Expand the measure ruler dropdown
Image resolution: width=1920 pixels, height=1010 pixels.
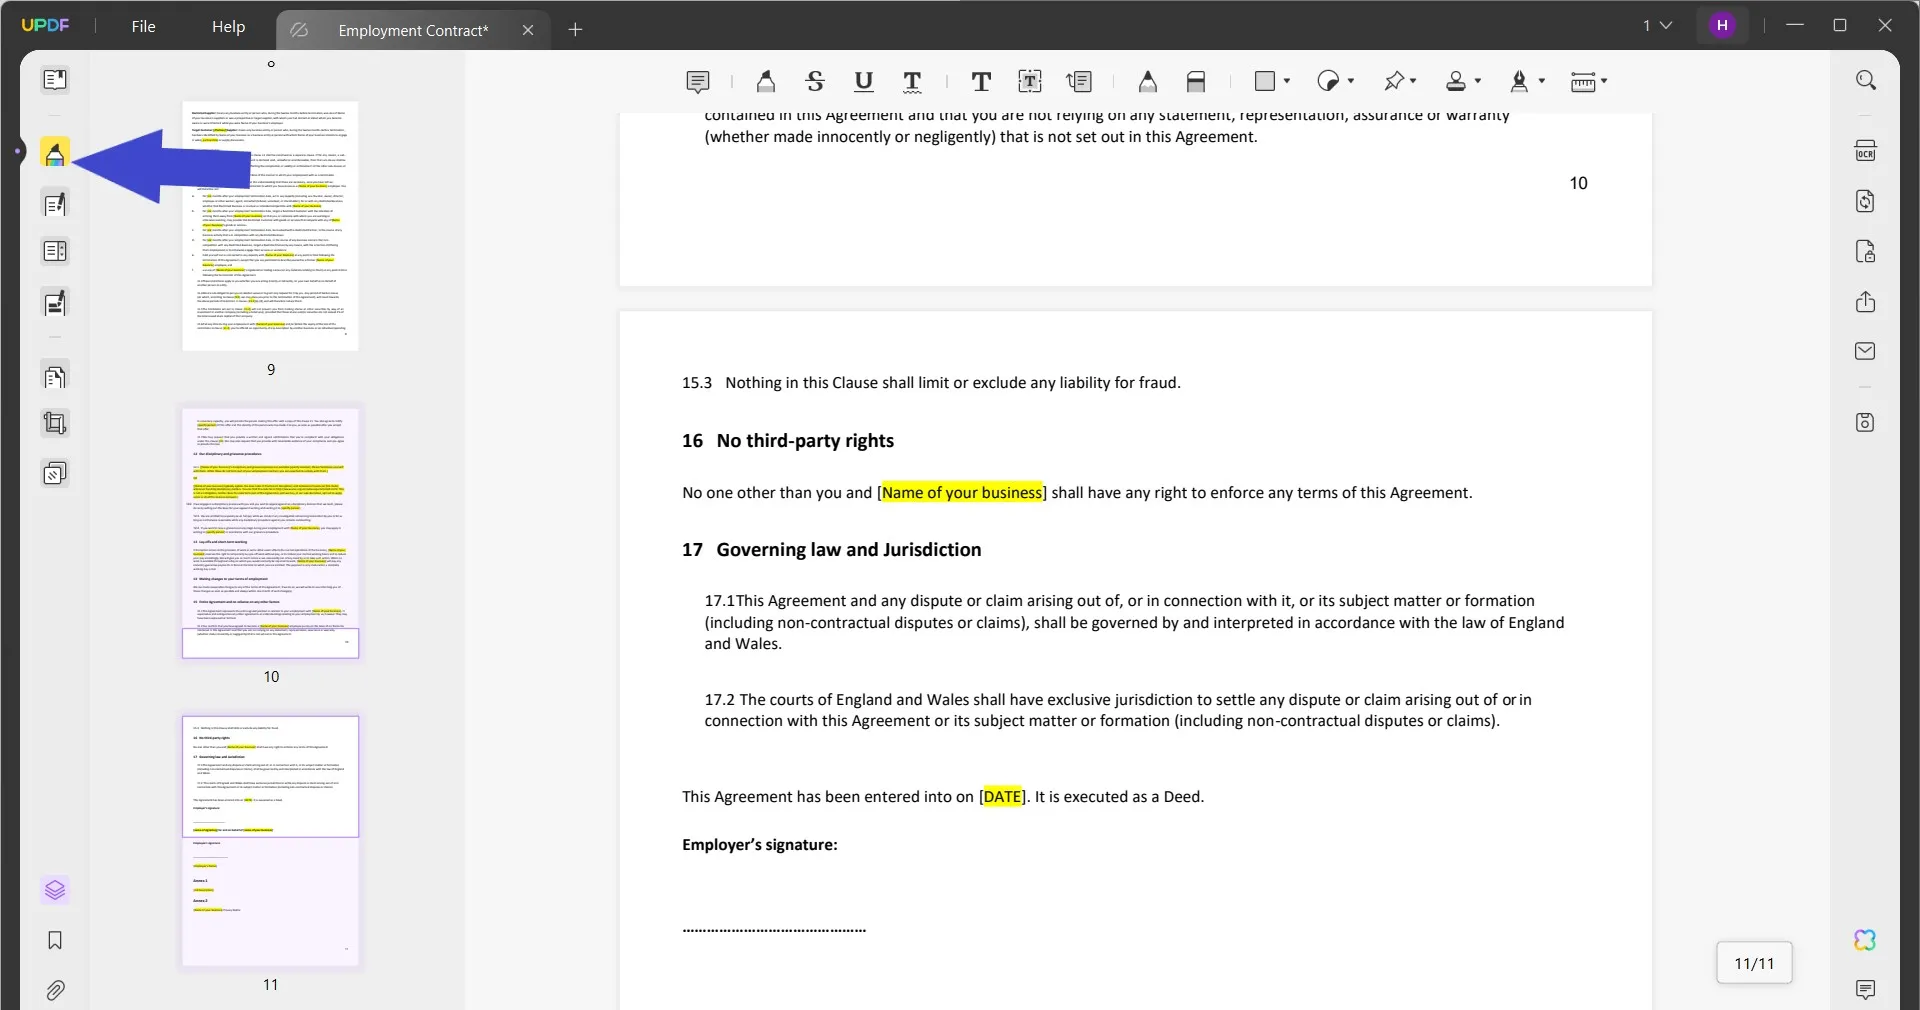click(x=1604, y=81)
